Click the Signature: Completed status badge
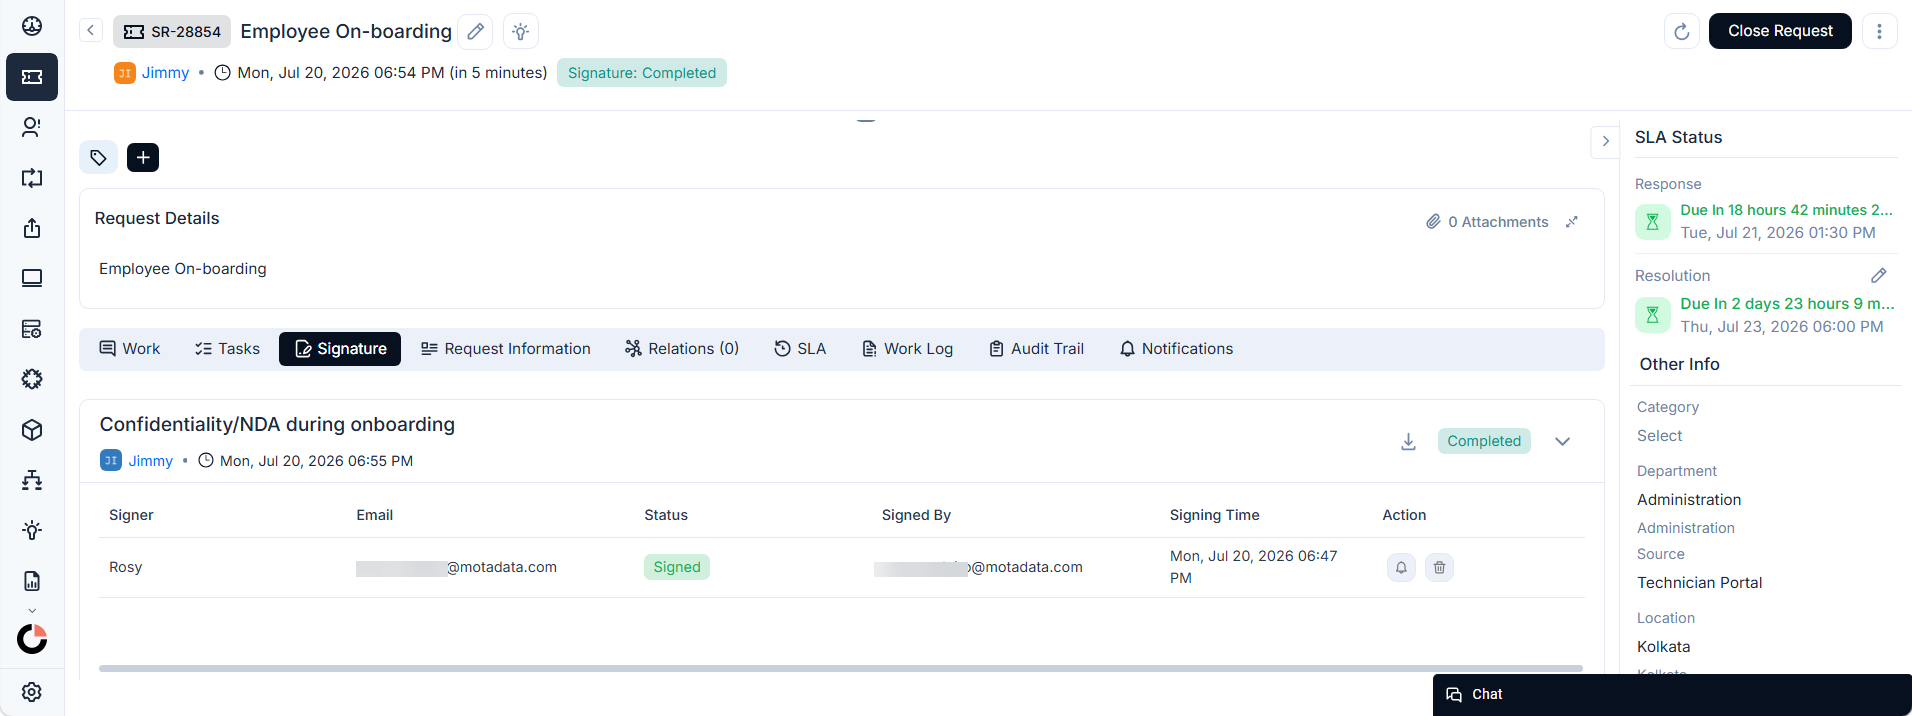Screen dimensions: 1912x716 (x=642, y=73)
